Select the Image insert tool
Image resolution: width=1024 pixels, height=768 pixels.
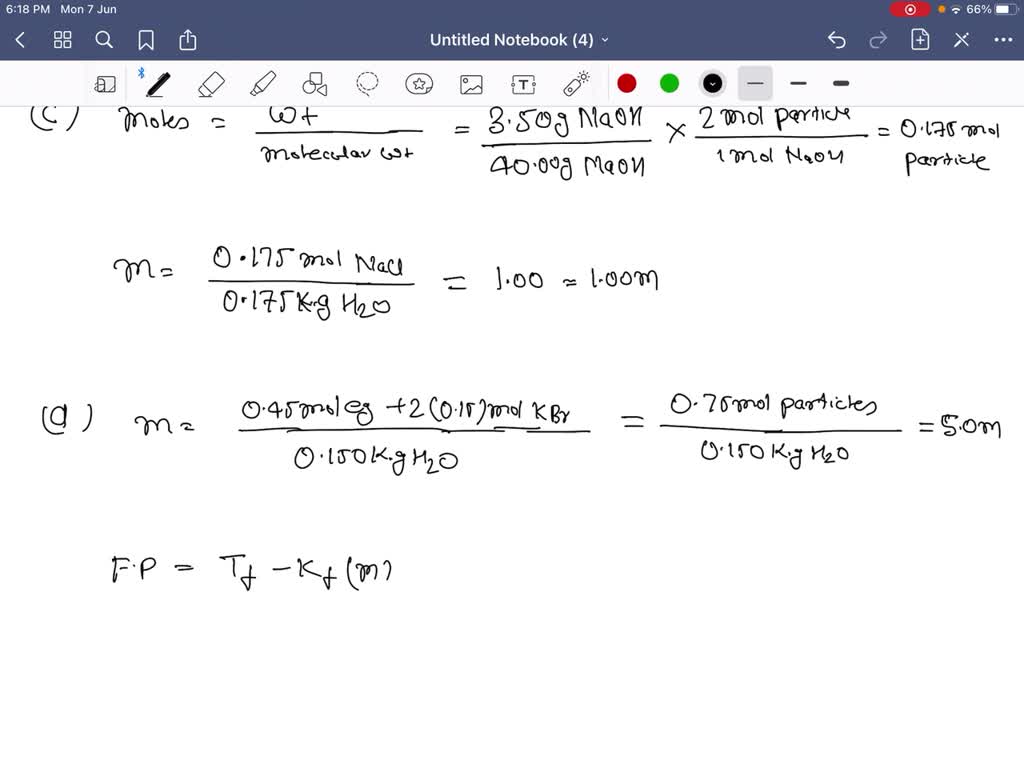[471, 84]
